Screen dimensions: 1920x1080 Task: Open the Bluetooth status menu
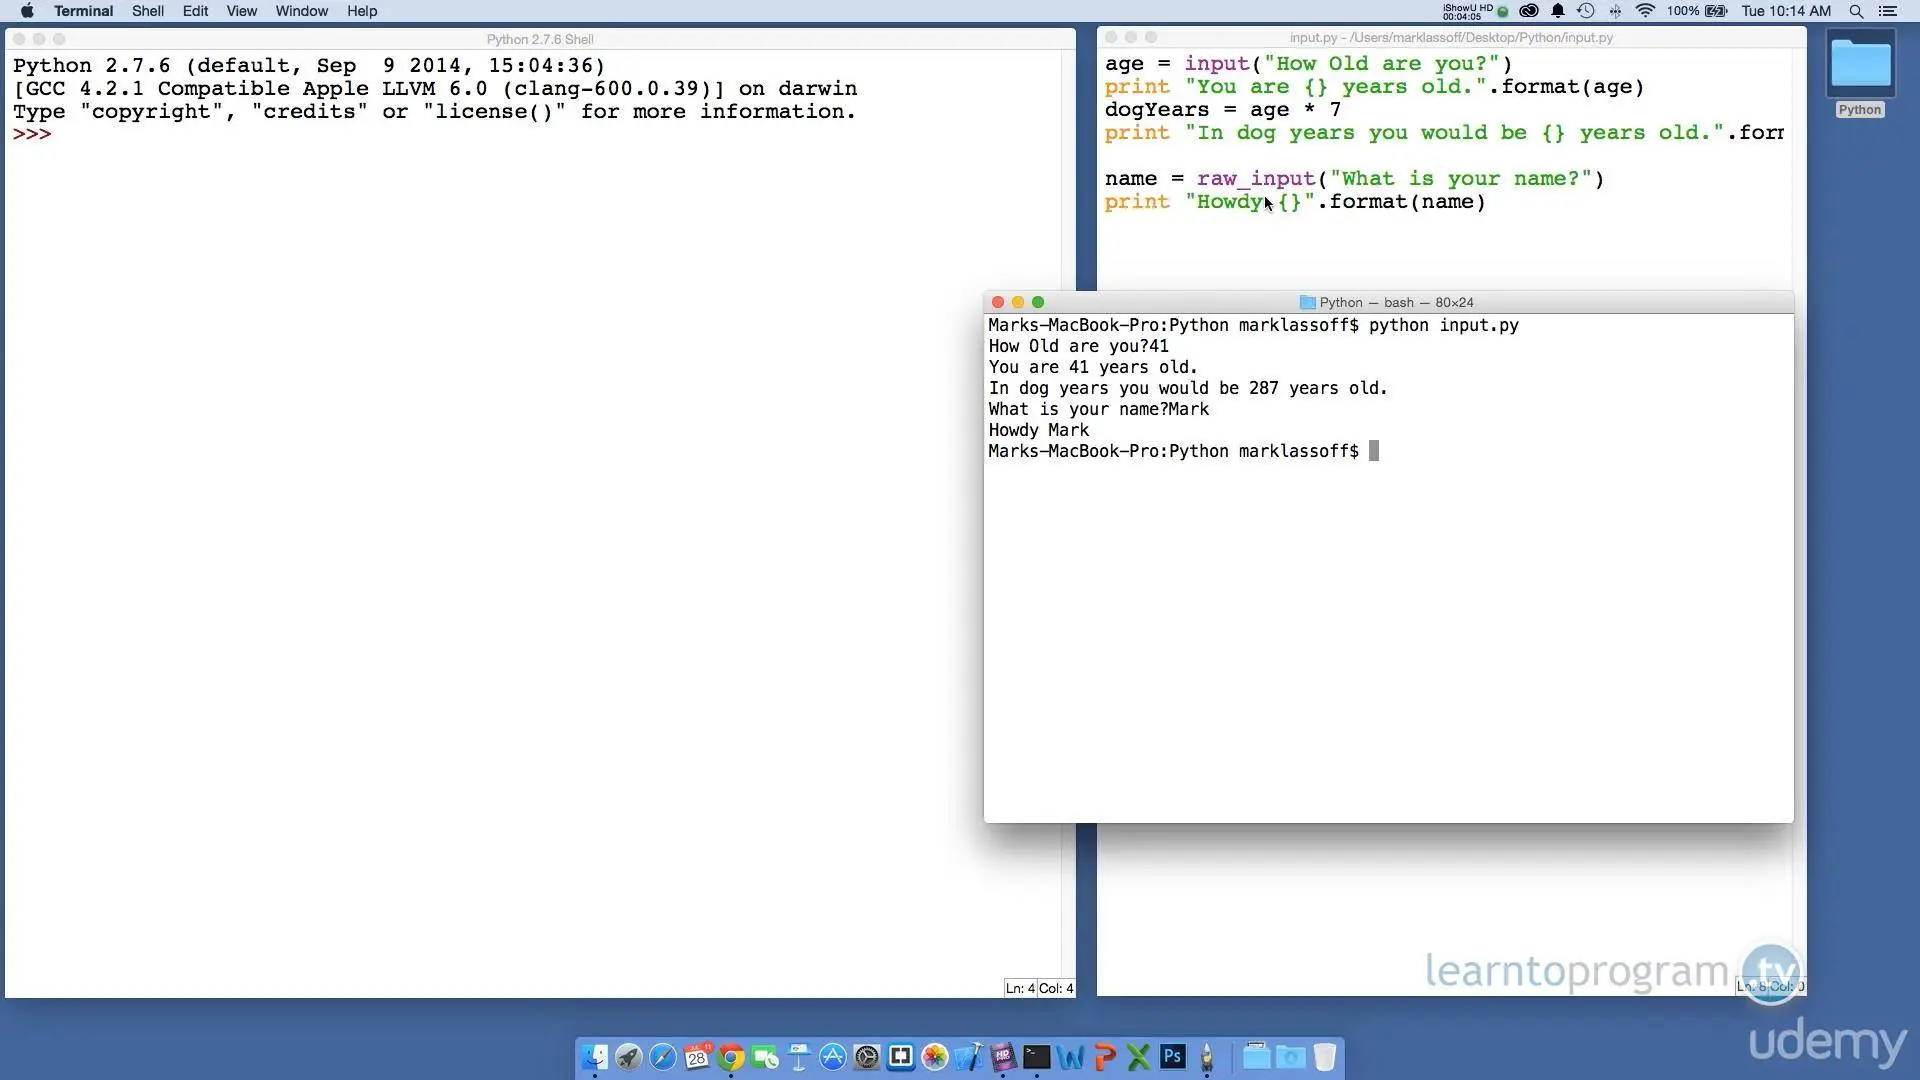coord(1615,11)
